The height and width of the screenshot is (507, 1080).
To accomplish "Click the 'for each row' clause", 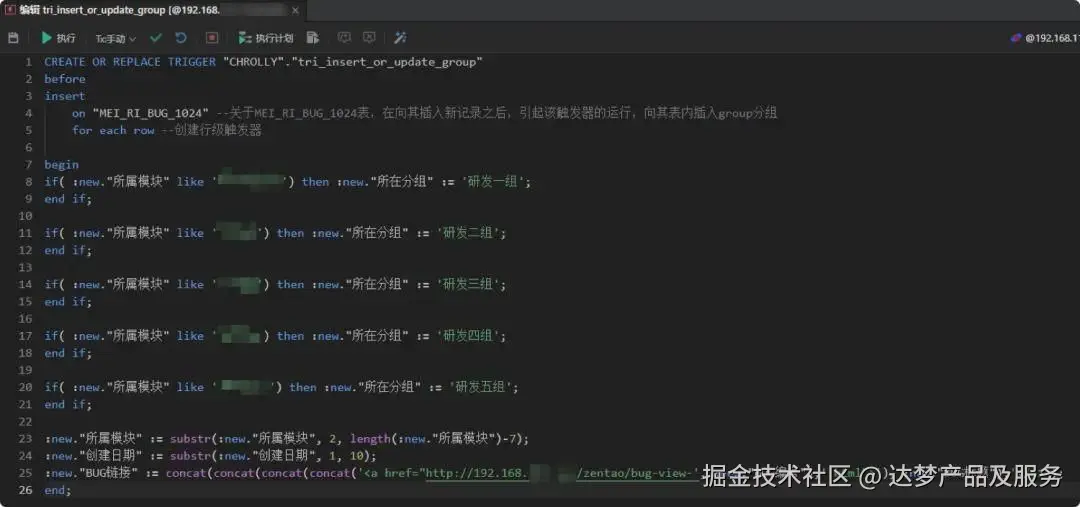I will click(x=113, y=130).
